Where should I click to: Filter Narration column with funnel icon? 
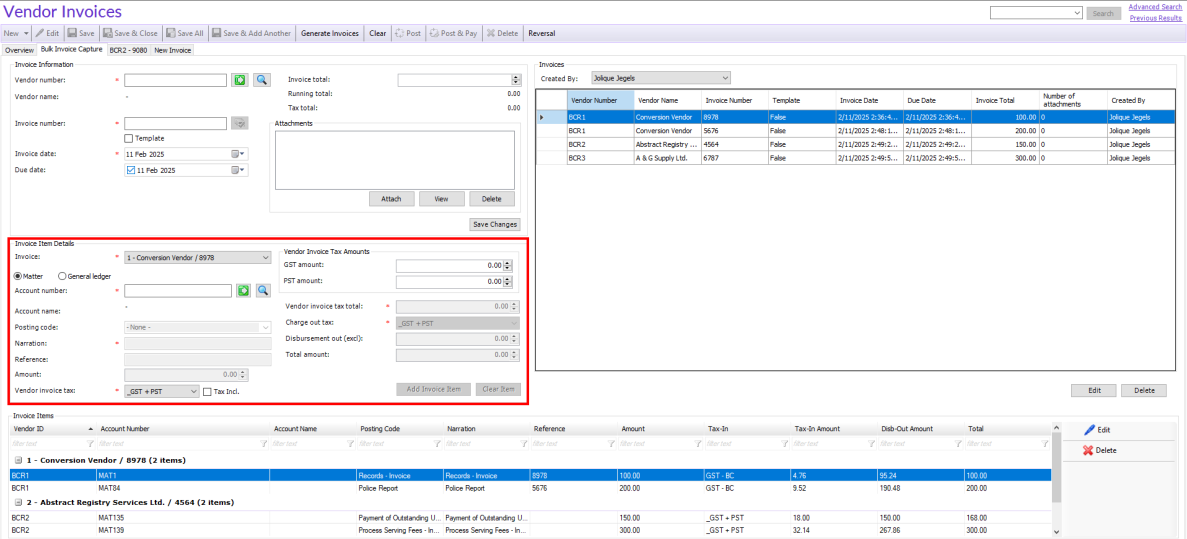(523, 443)
